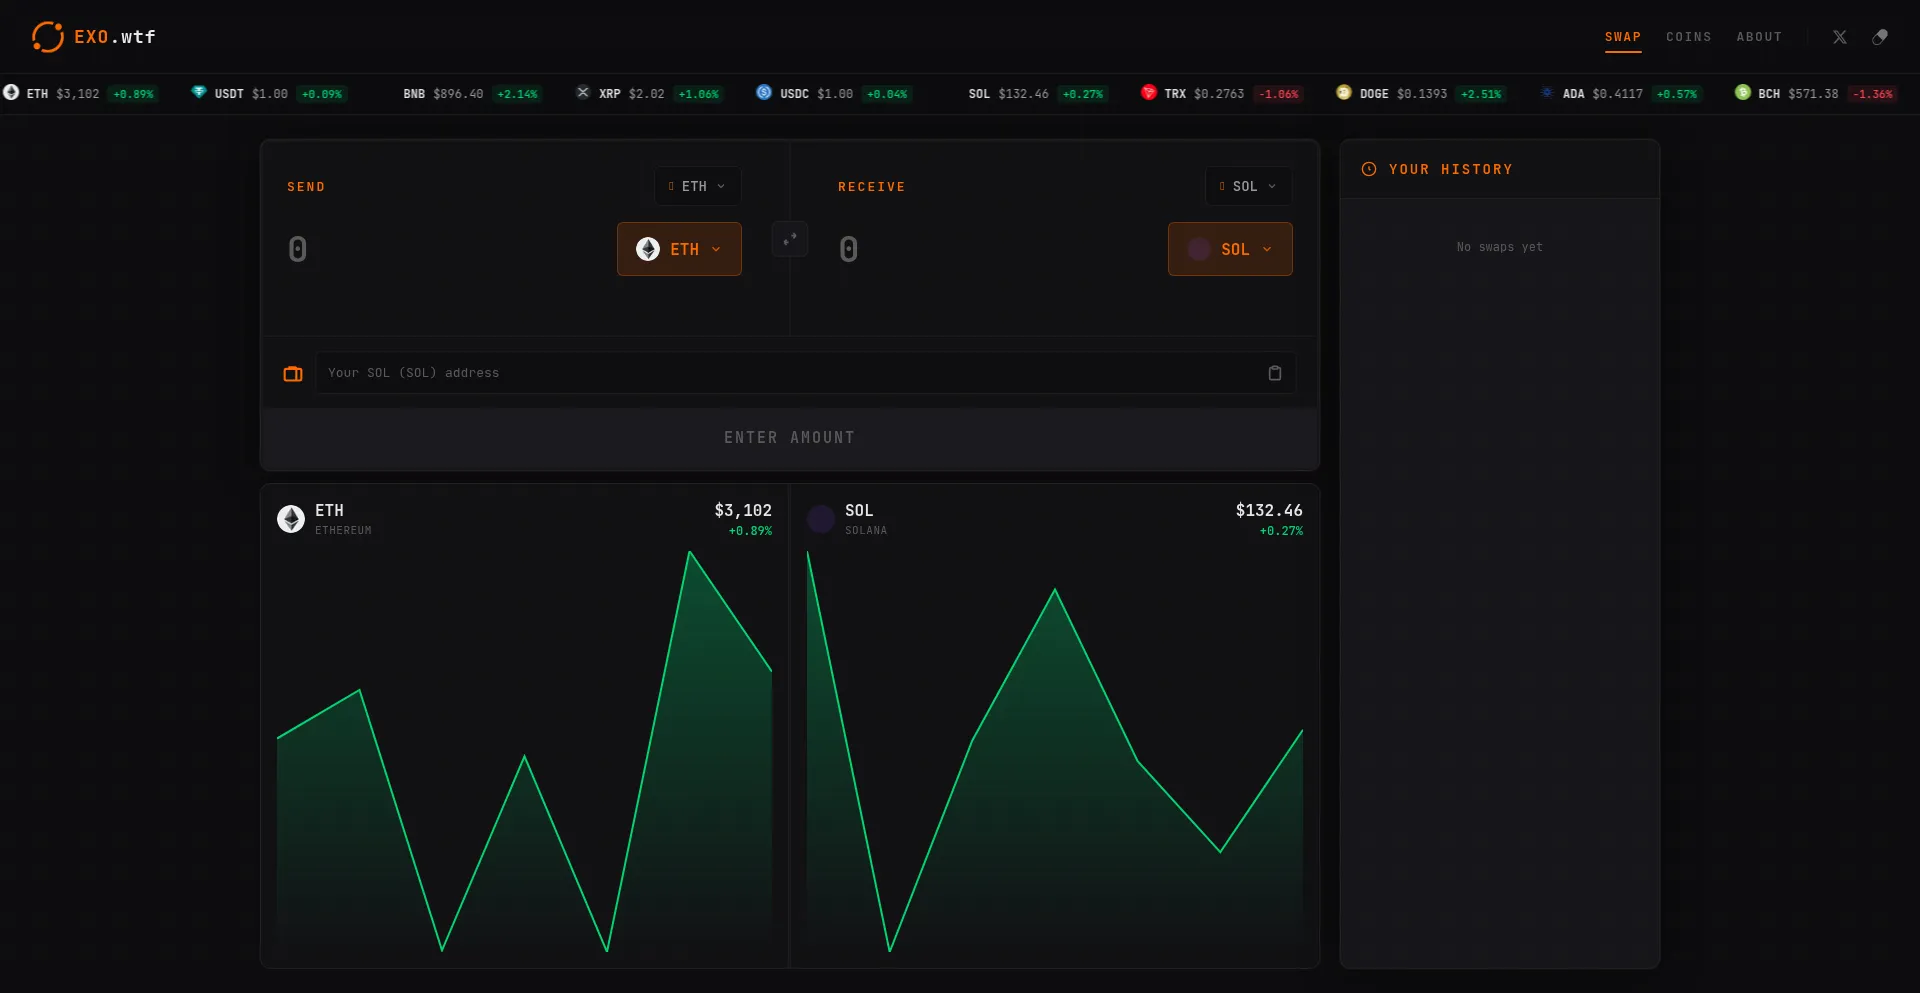Open the About page
Image resolution: width=1920 pixels, height=993 pixels.
coord(1758,37)
